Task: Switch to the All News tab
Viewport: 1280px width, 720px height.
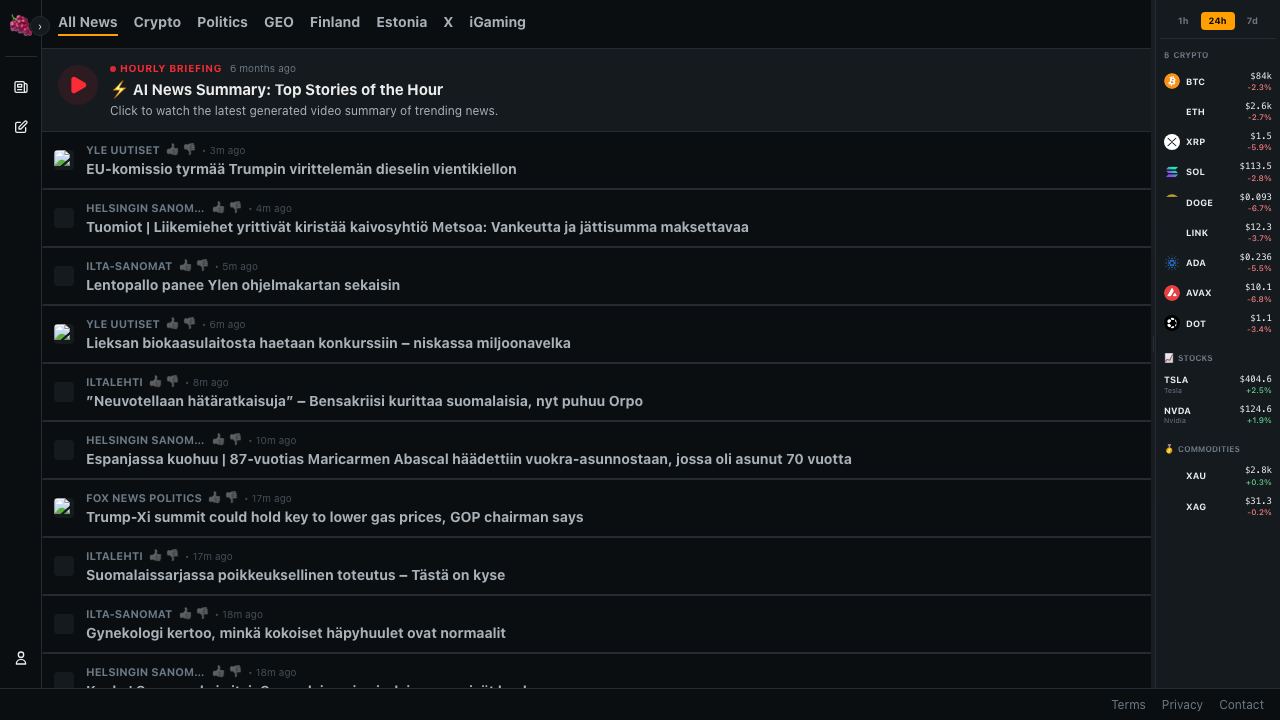Action: (88, 22)
